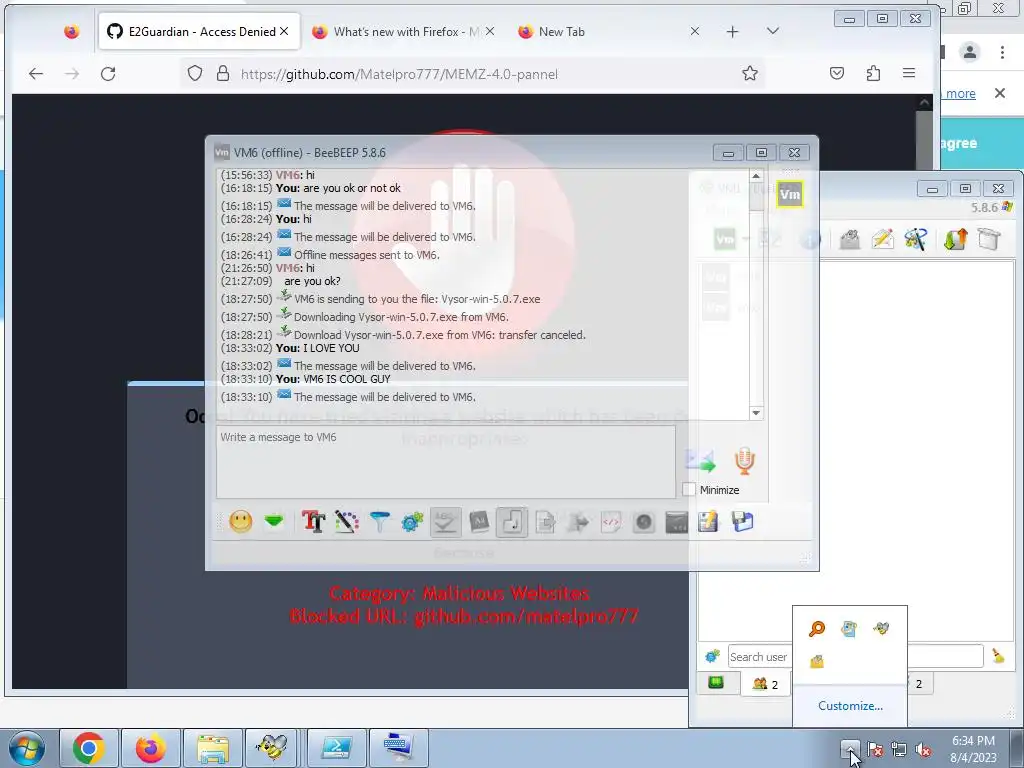Click the code snippet </> icon

click(611, 522)
